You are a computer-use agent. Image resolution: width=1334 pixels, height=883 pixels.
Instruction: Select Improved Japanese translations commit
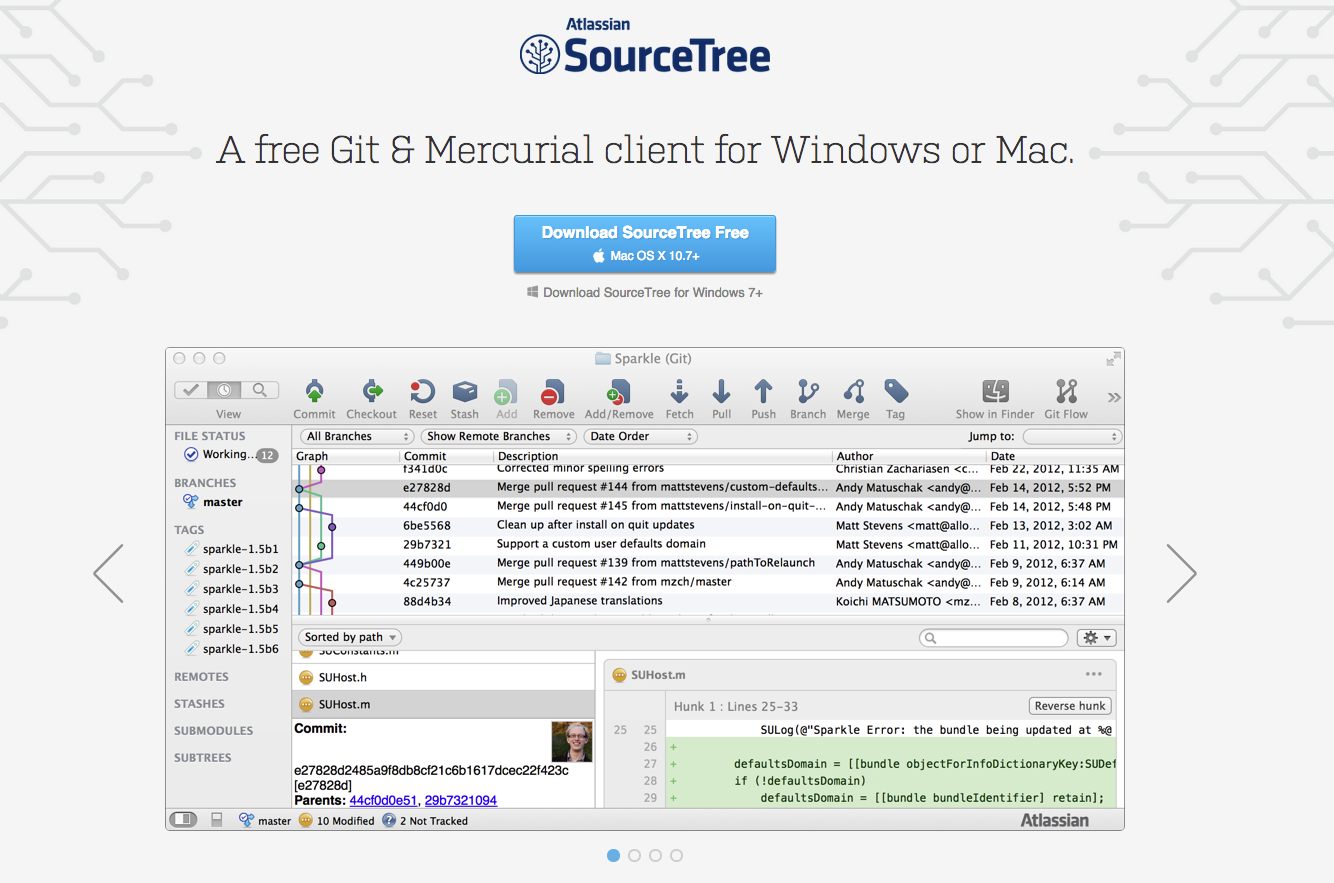click(708, 601)
